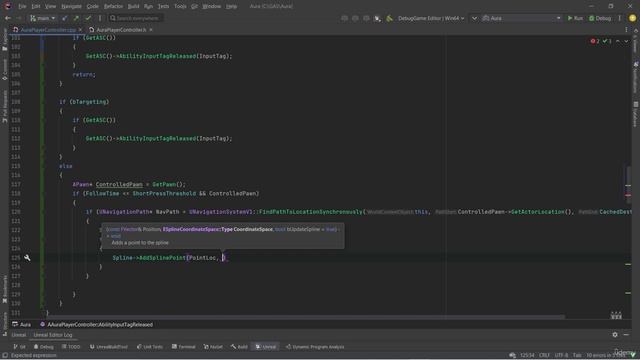Screen dimensions: 640x360
Task: Close the AuraPlayerController.h tab
Action: [151, 30]
